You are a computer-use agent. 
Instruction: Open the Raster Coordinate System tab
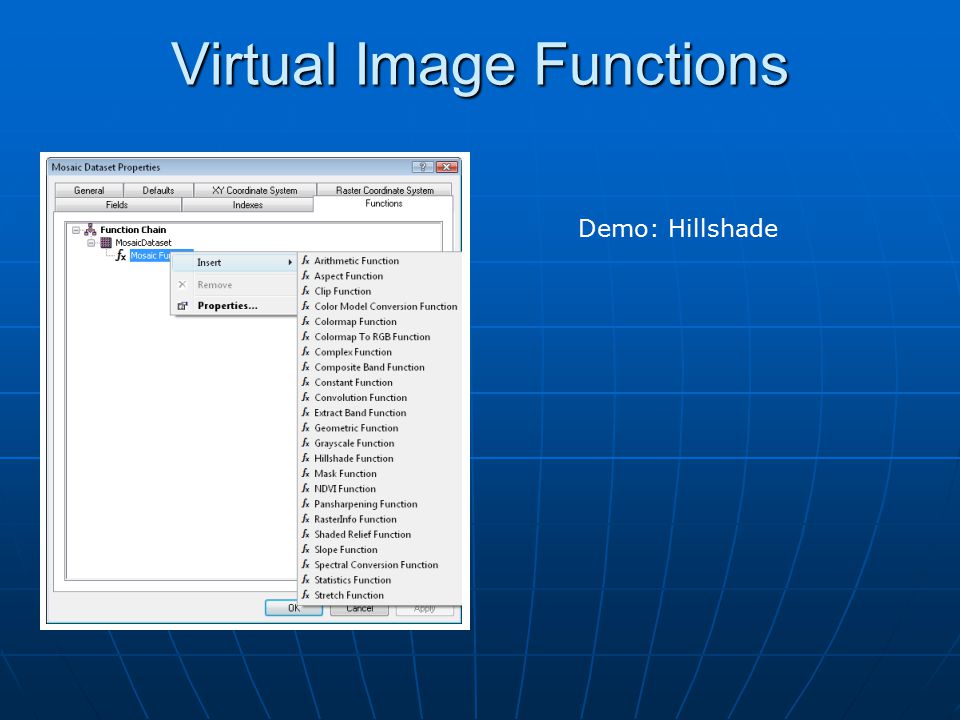coord(384,190)
